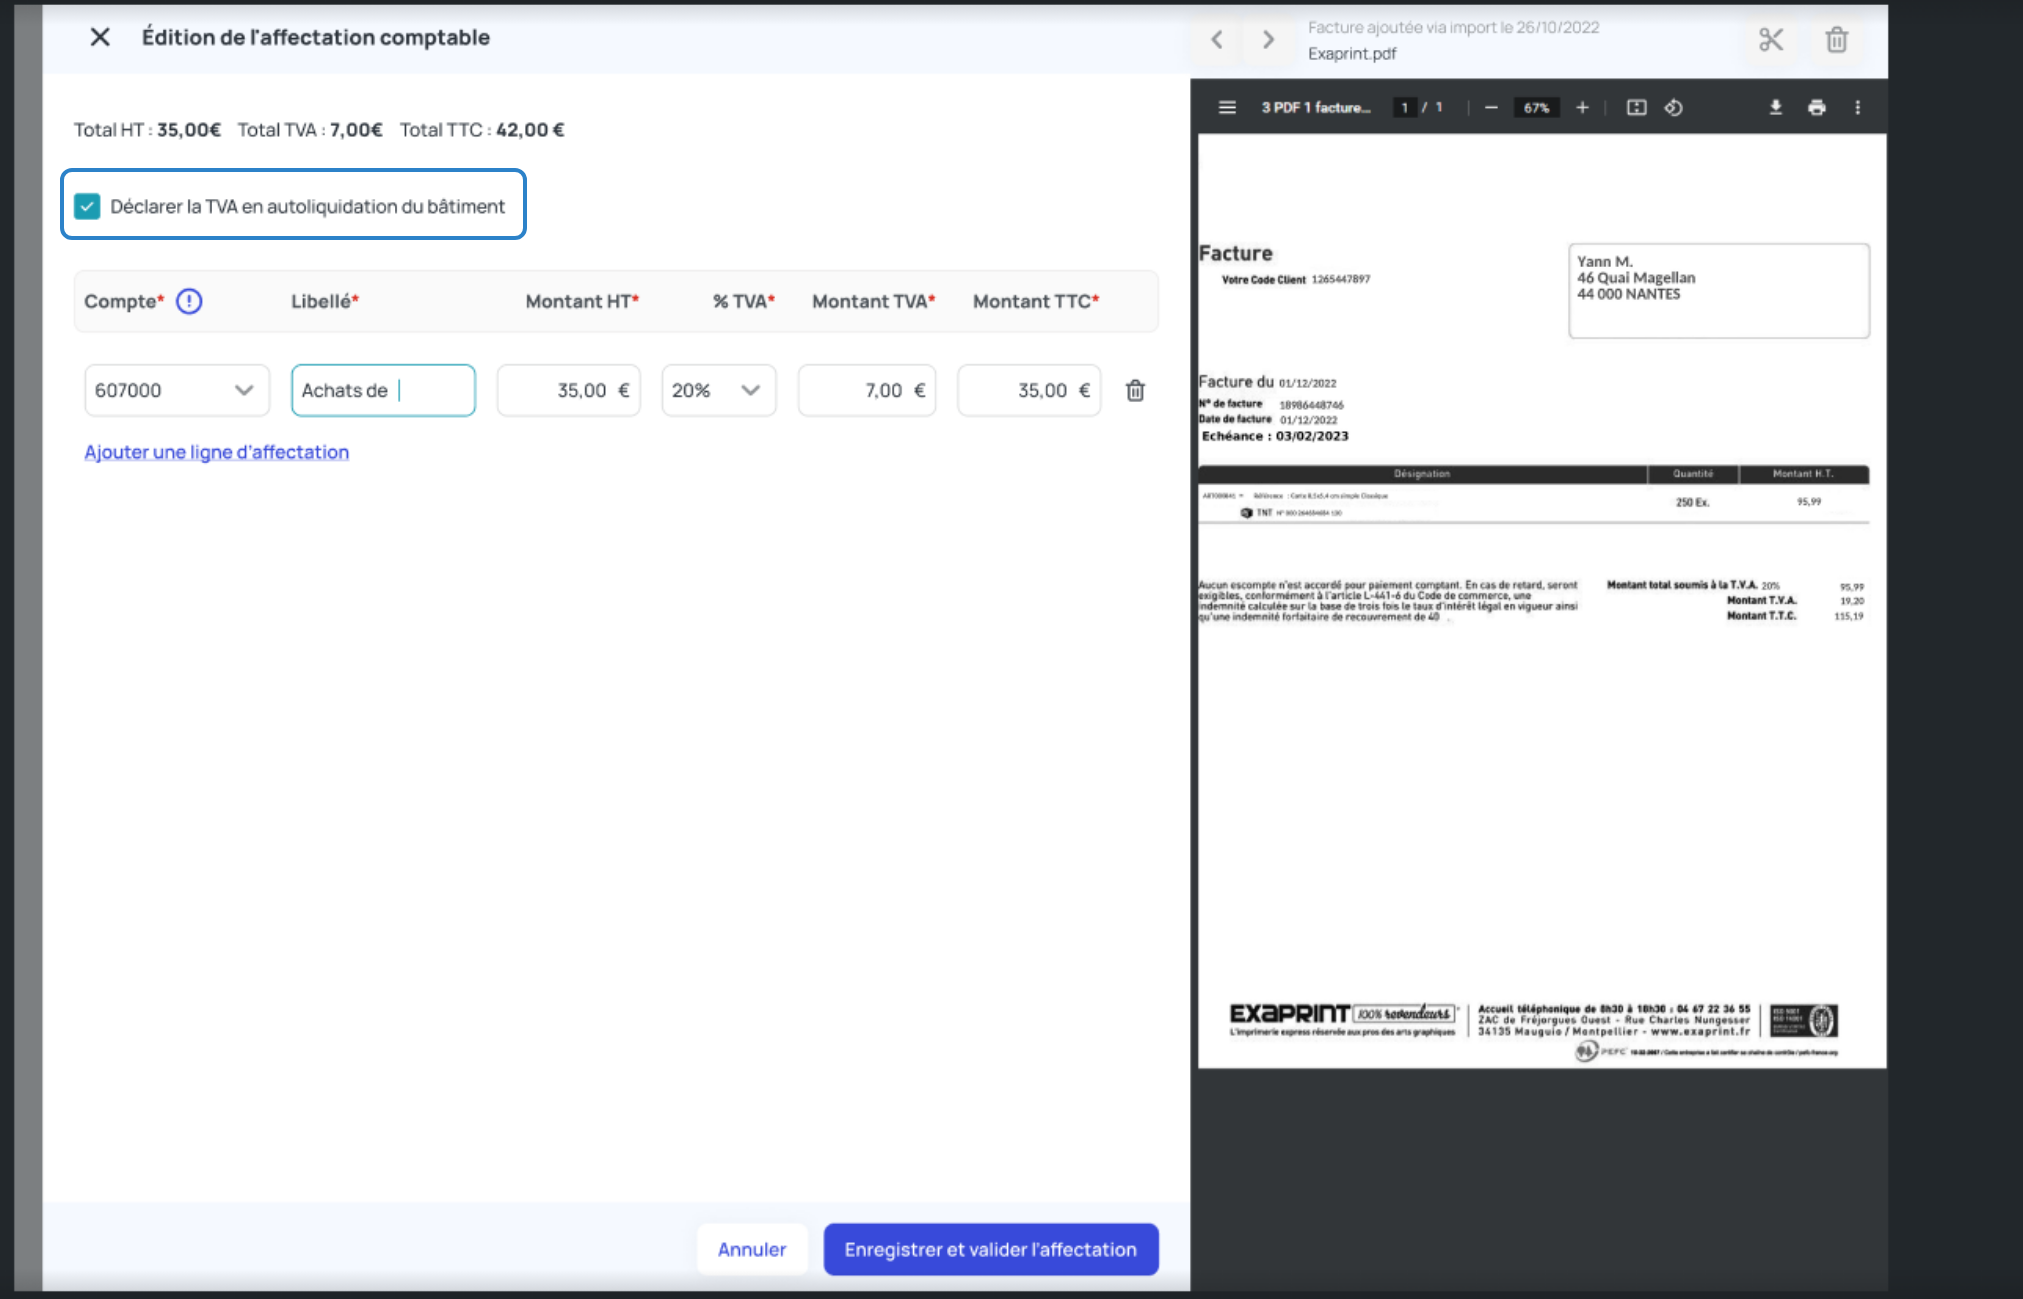Go to the next invoice with the right arrow
The image size is (2023, 1299).
point(1268,40)
